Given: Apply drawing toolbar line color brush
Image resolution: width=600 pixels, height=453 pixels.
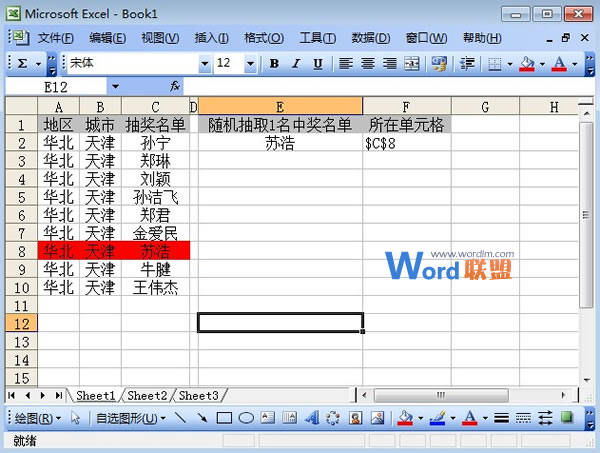Looking at the screenshot, I should click(x=438, y=418).
